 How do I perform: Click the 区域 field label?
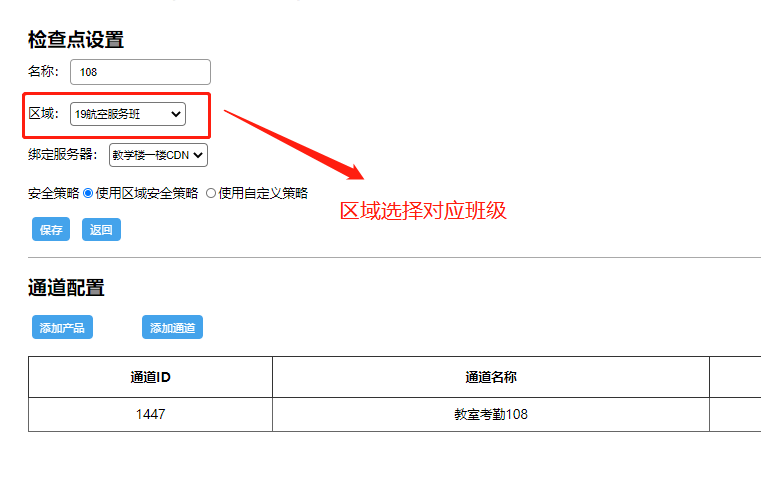[x=44, y=114]
